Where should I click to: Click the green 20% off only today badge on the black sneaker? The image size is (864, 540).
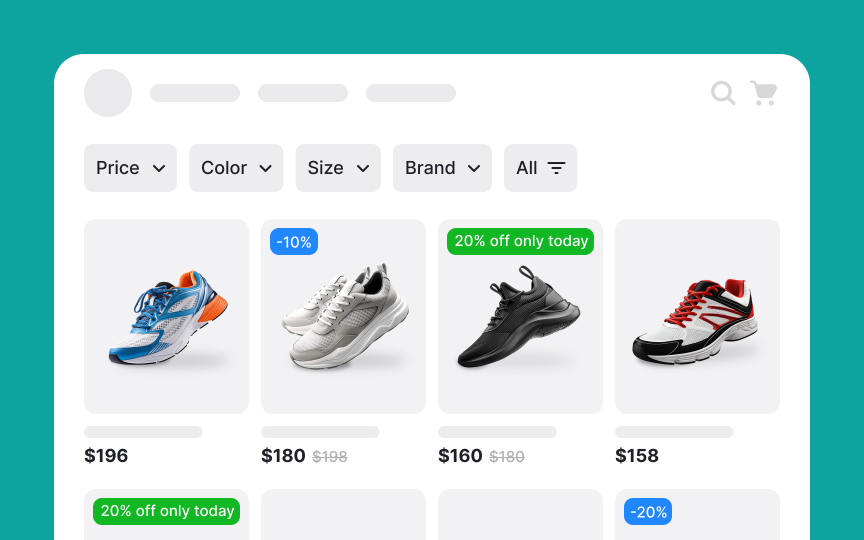(521, 241)
